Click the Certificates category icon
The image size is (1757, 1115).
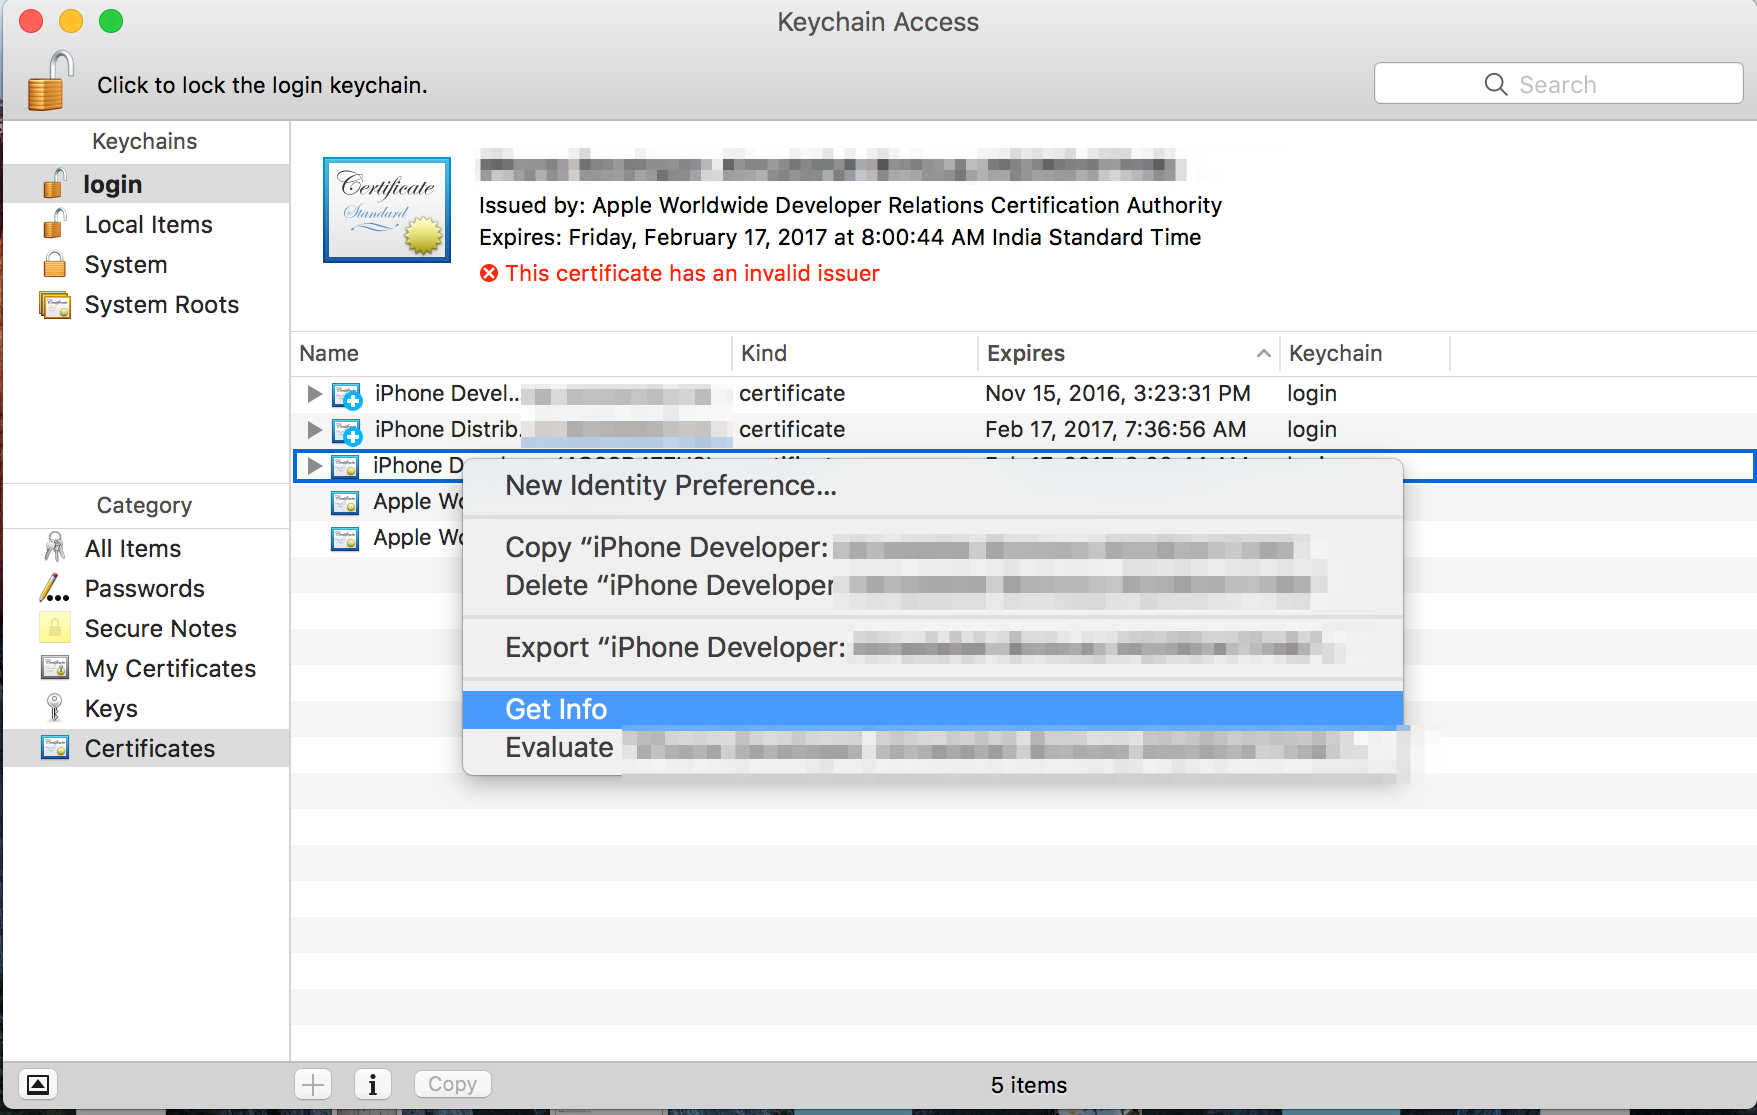click(55, 747)
